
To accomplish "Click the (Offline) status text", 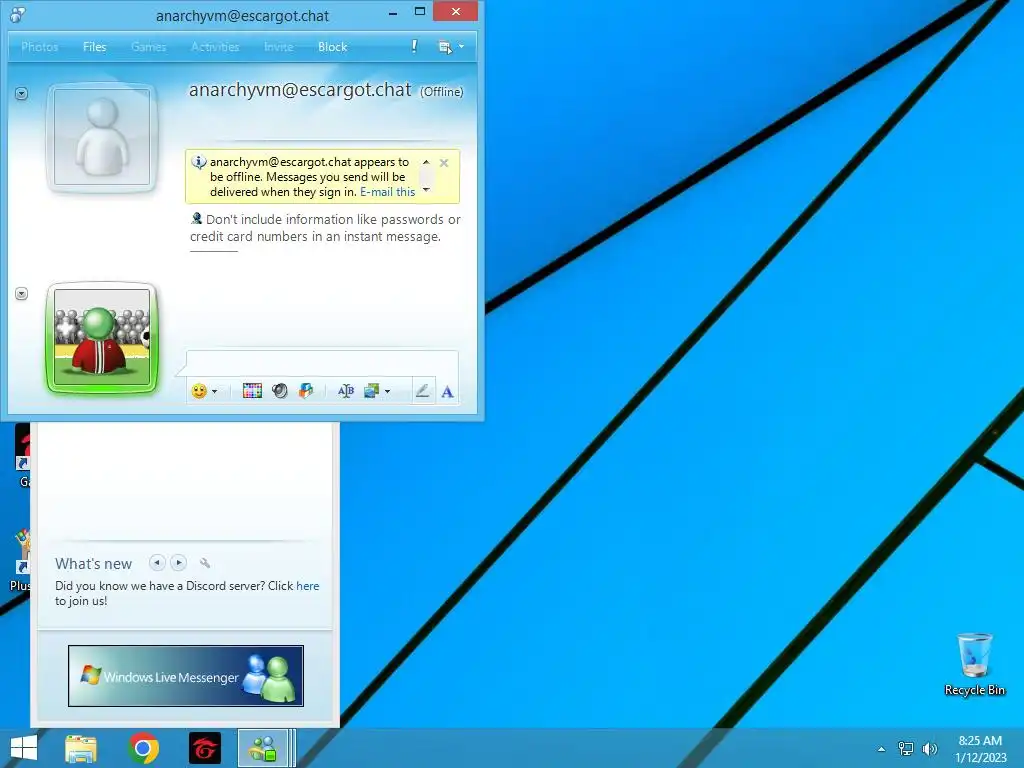I will (441, 92).
